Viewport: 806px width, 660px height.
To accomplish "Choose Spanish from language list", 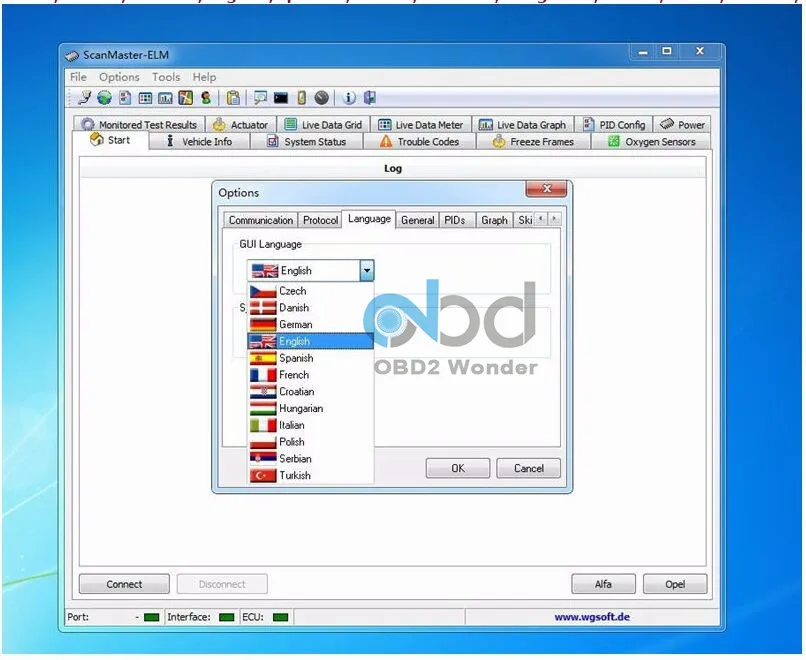I will [310, 358].
